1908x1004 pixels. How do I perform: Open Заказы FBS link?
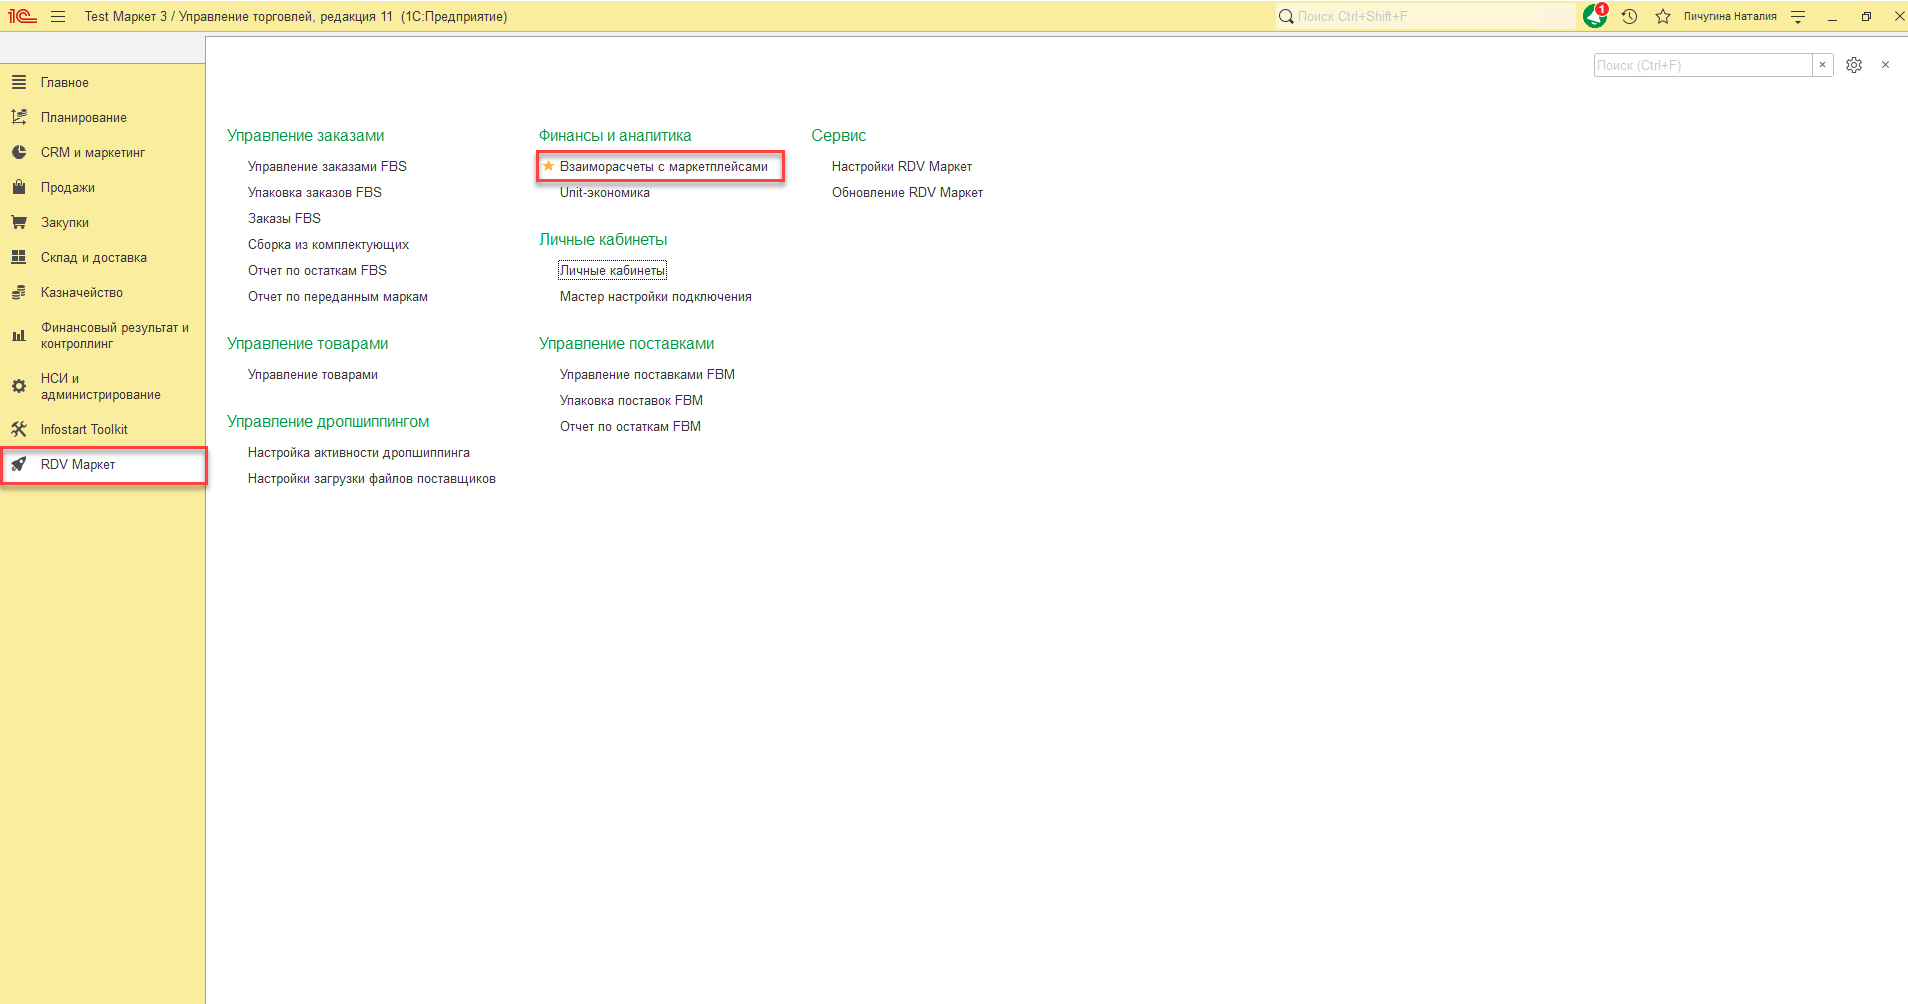(284, 218)
